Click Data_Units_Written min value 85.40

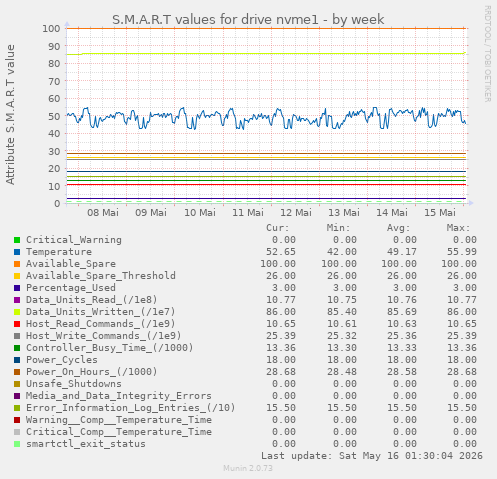[x=342, y=312]
